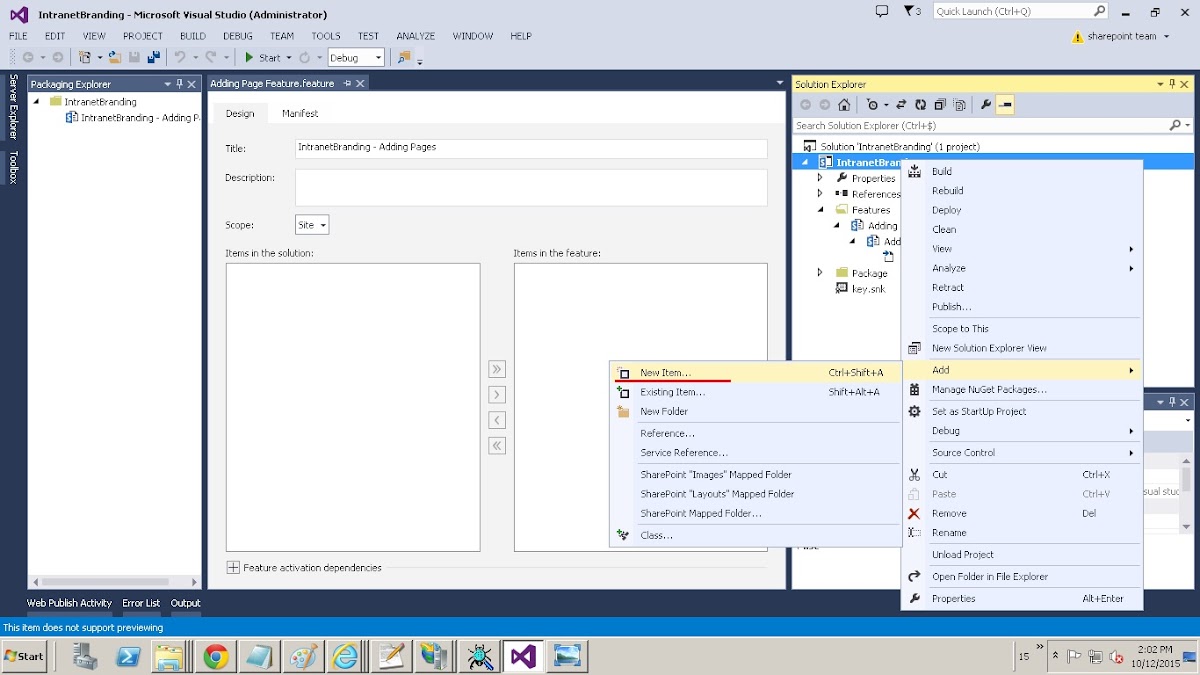Click the Visual Studio taskbar icon
The image size is (1200, 675).
523,656
